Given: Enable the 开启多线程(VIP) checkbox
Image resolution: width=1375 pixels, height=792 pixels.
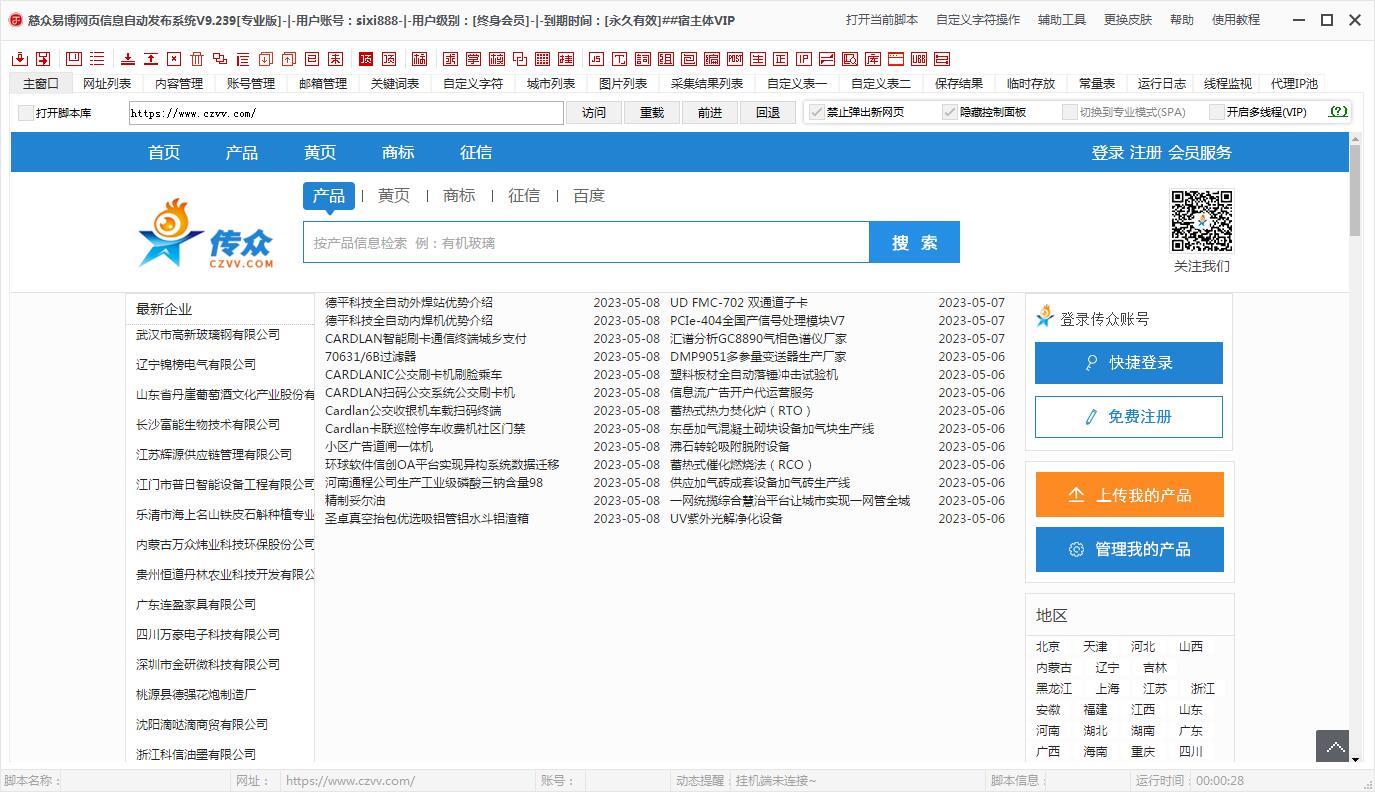Looking at the screenshot, I should [x=1216, y=112].
